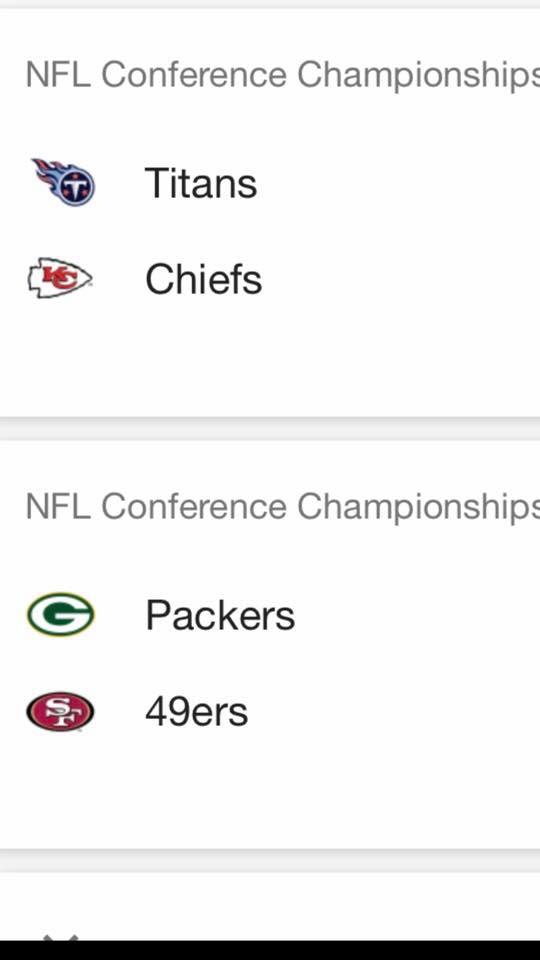
Task: Tap the 49ers row in second card
Action: tap(270, 711)
